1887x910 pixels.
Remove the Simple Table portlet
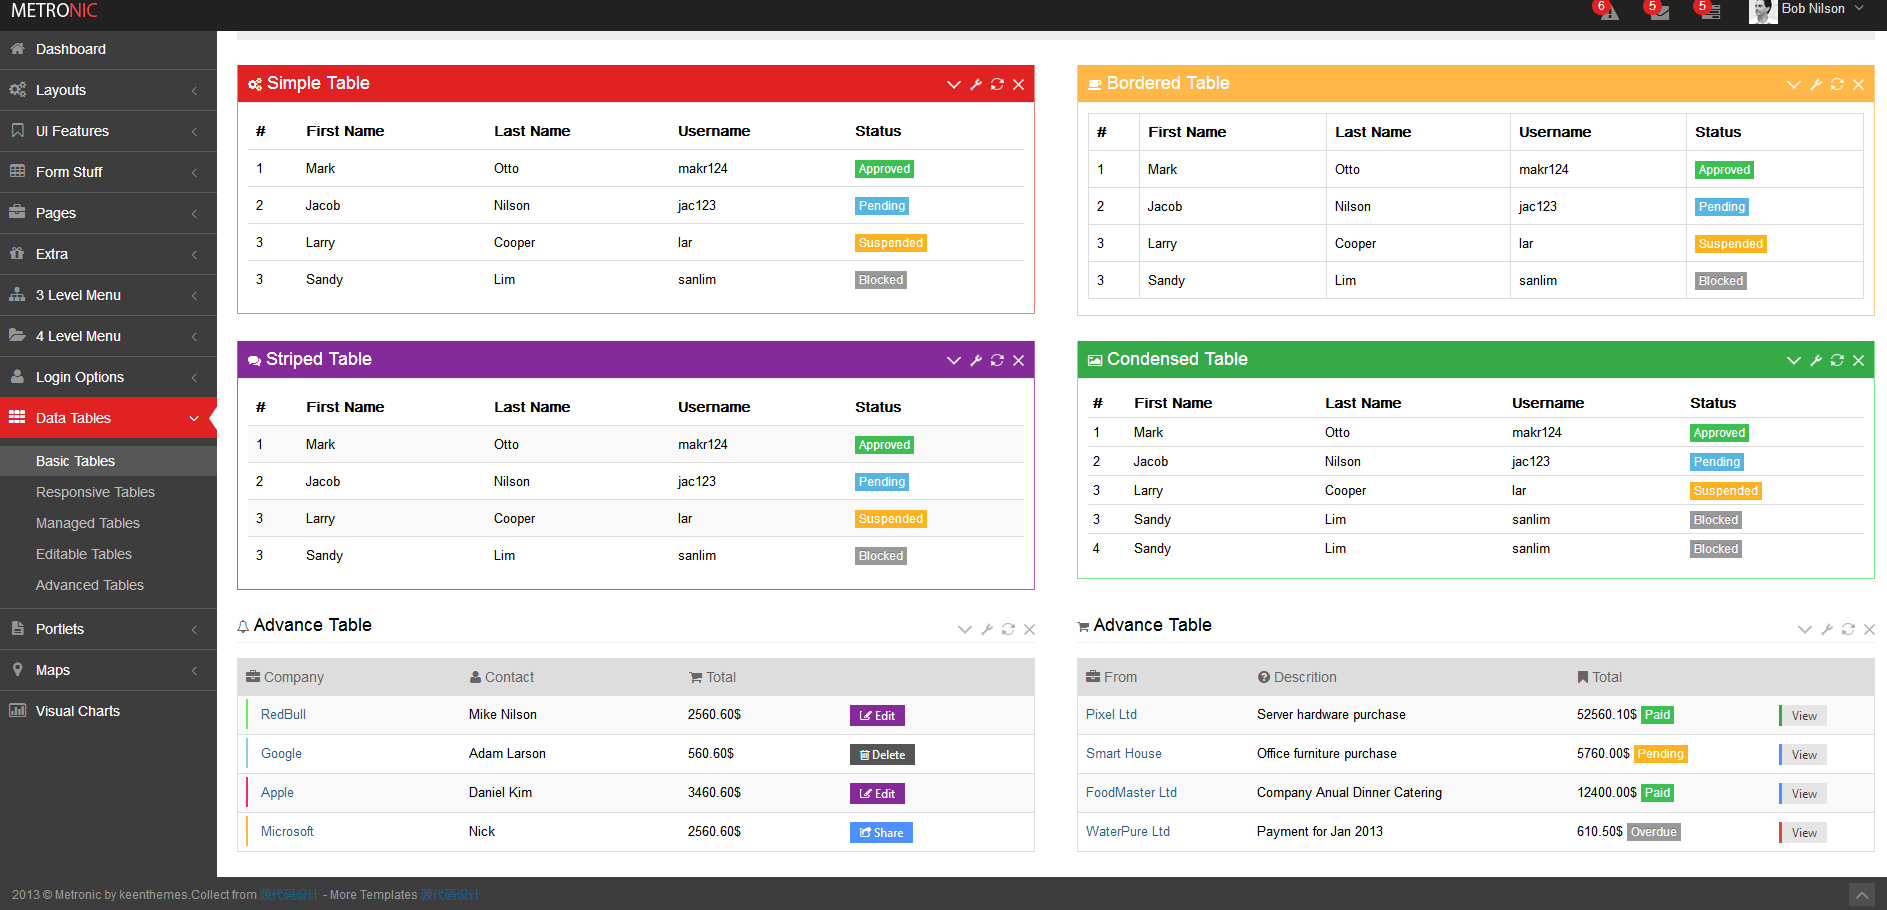click(1018, 85)
